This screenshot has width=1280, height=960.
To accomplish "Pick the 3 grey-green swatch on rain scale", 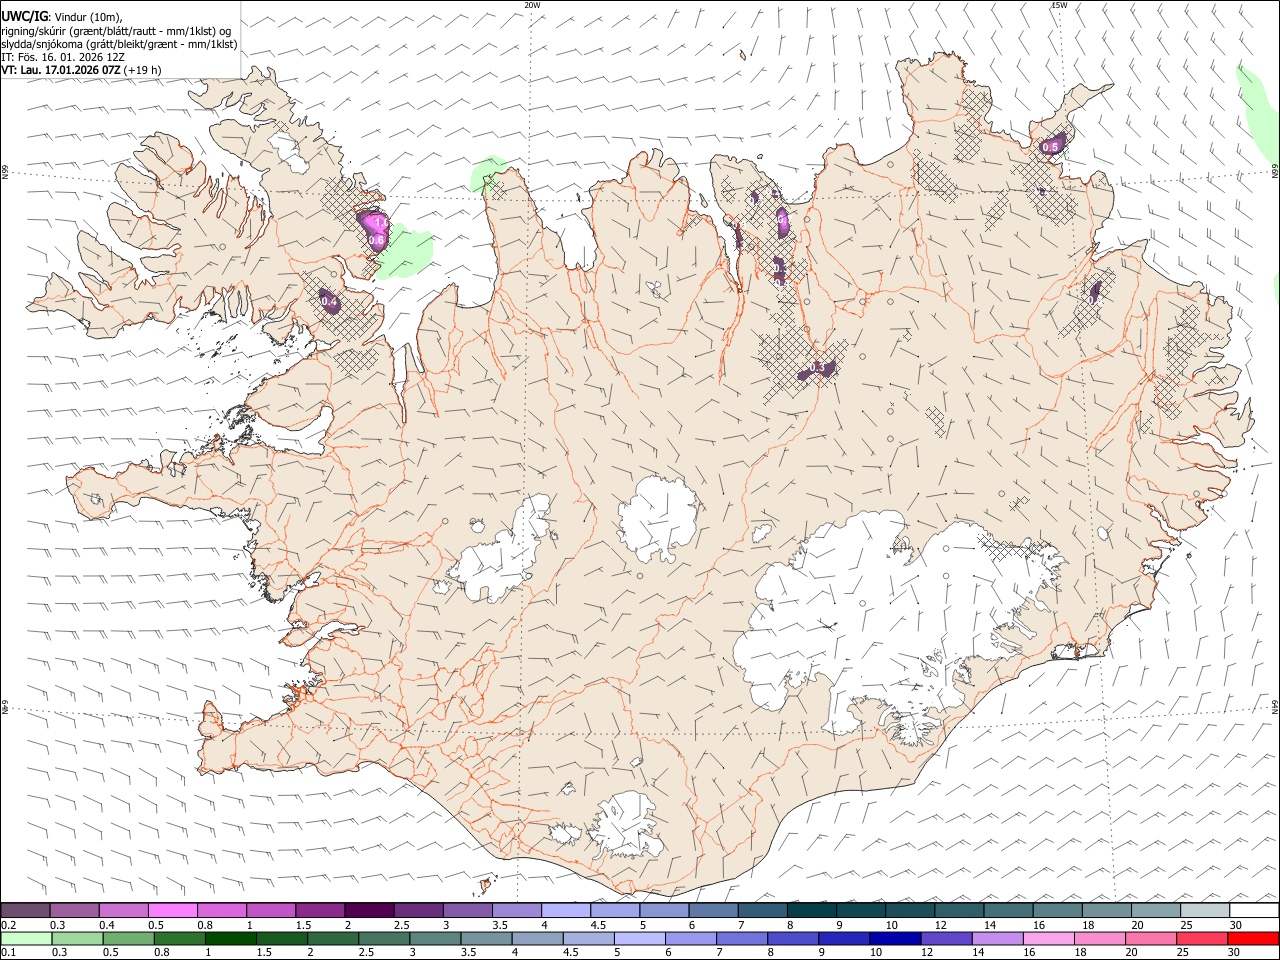I will (x=436, y=938).
